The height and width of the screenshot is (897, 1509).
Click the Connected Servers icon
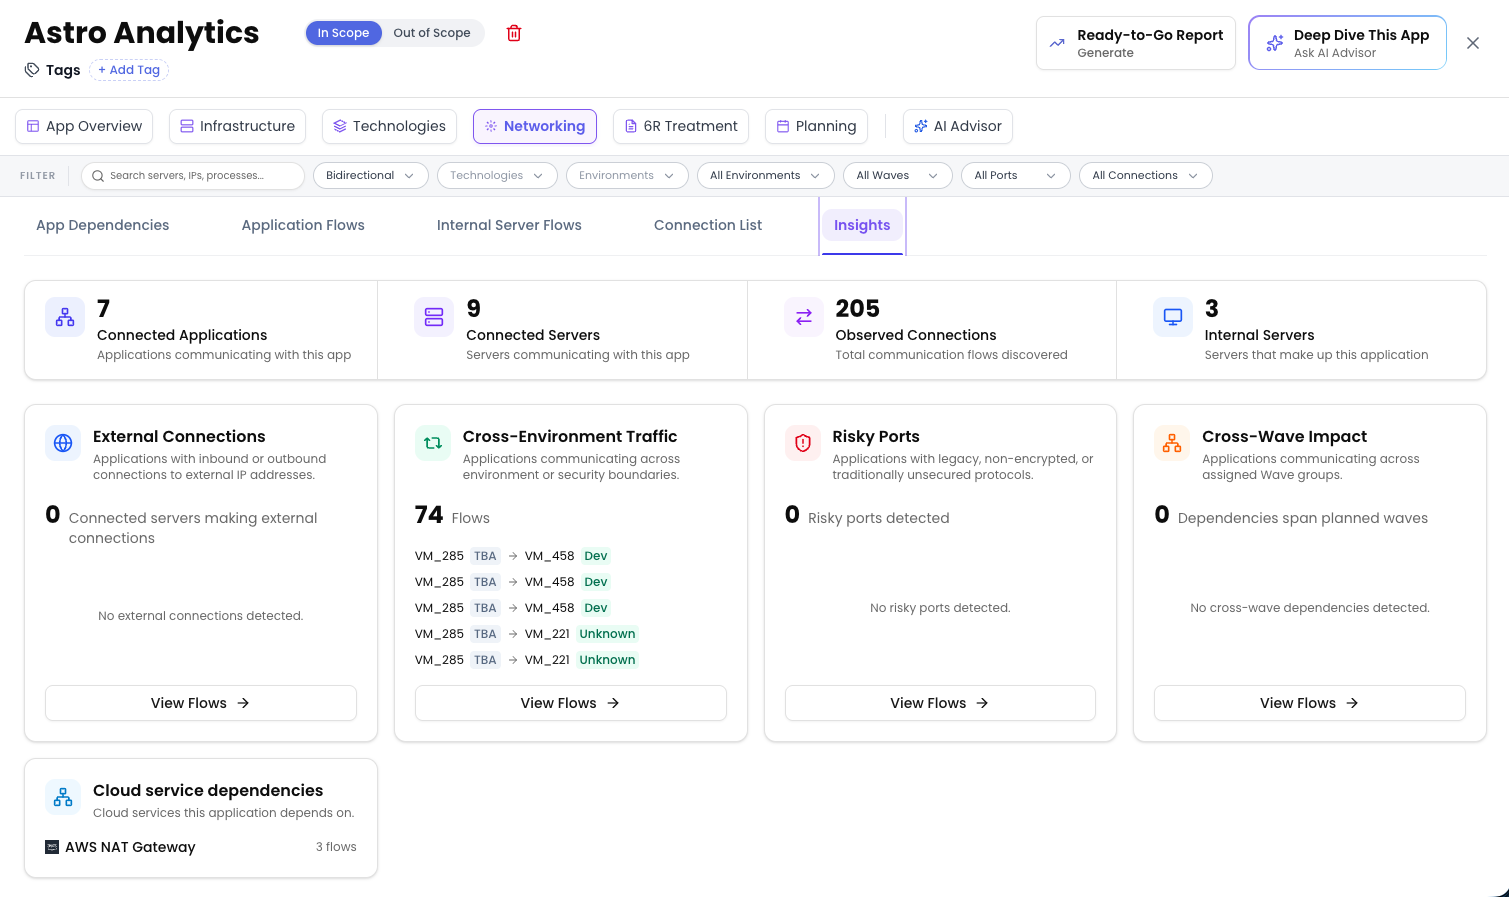pos(434,317)
